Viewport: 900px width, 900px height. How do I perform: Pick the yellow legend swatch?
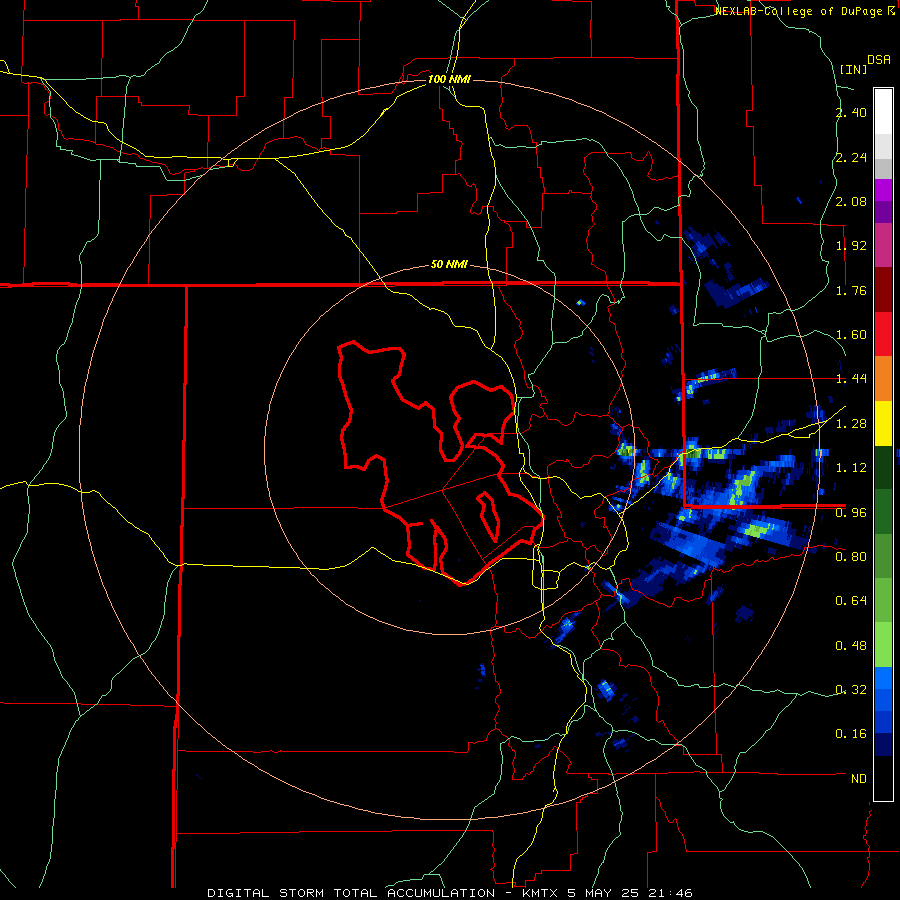[x=883, y=424]
